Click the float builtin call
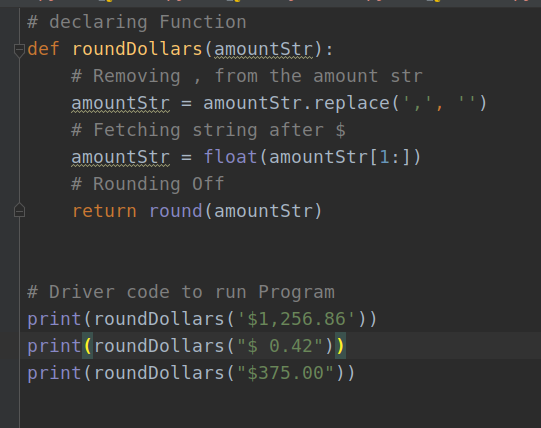 click(230, 157)
